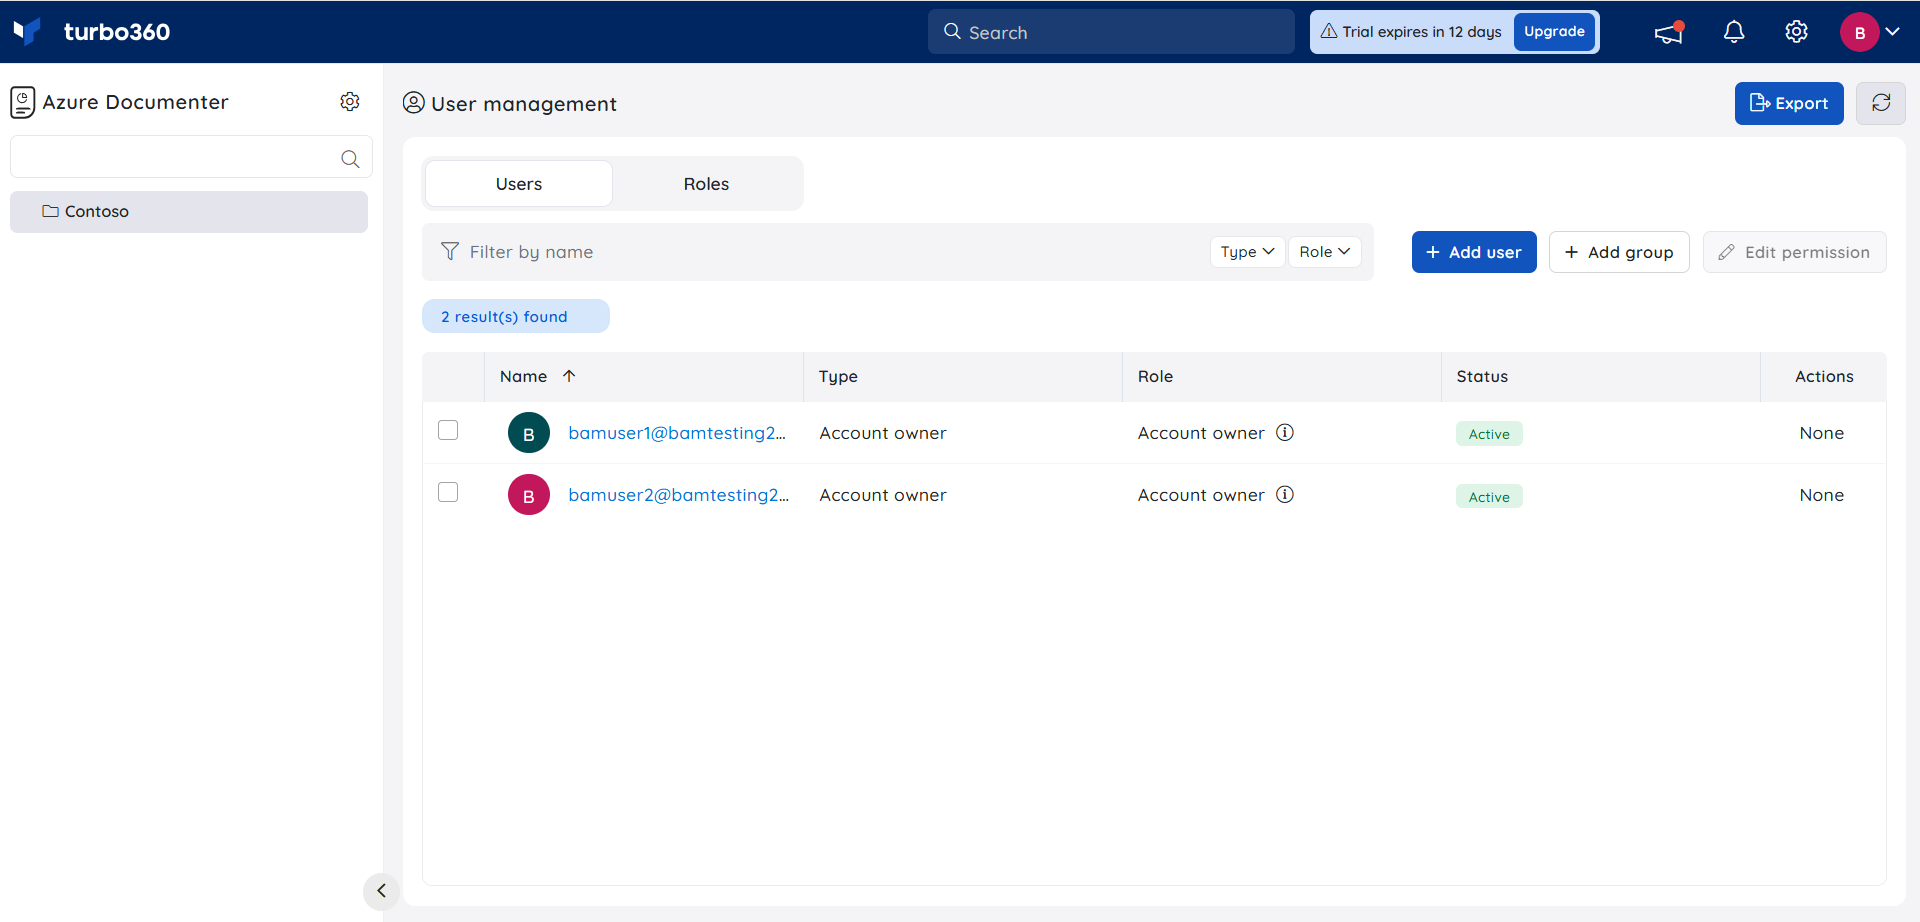Click None in bamuser1's Actions cell
This screenshot has height=922, width=1920.
(x=1822, y=433)
